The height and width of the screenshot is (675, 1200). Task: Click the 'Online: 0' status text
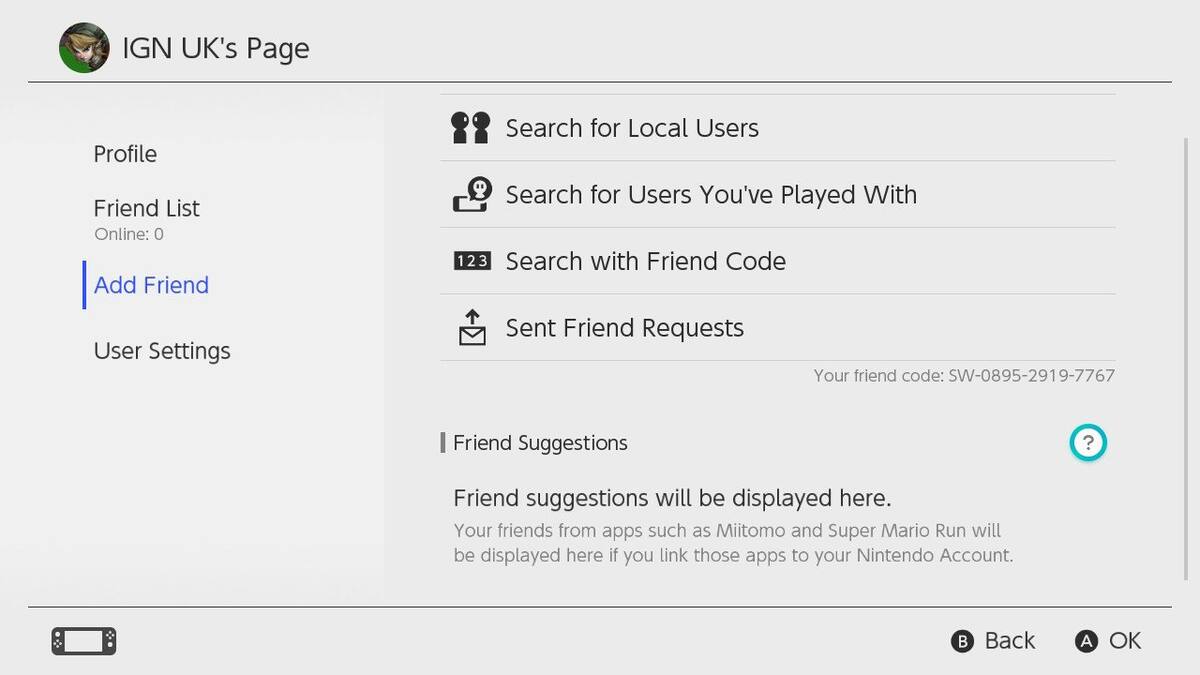click(x=129, y=235)
